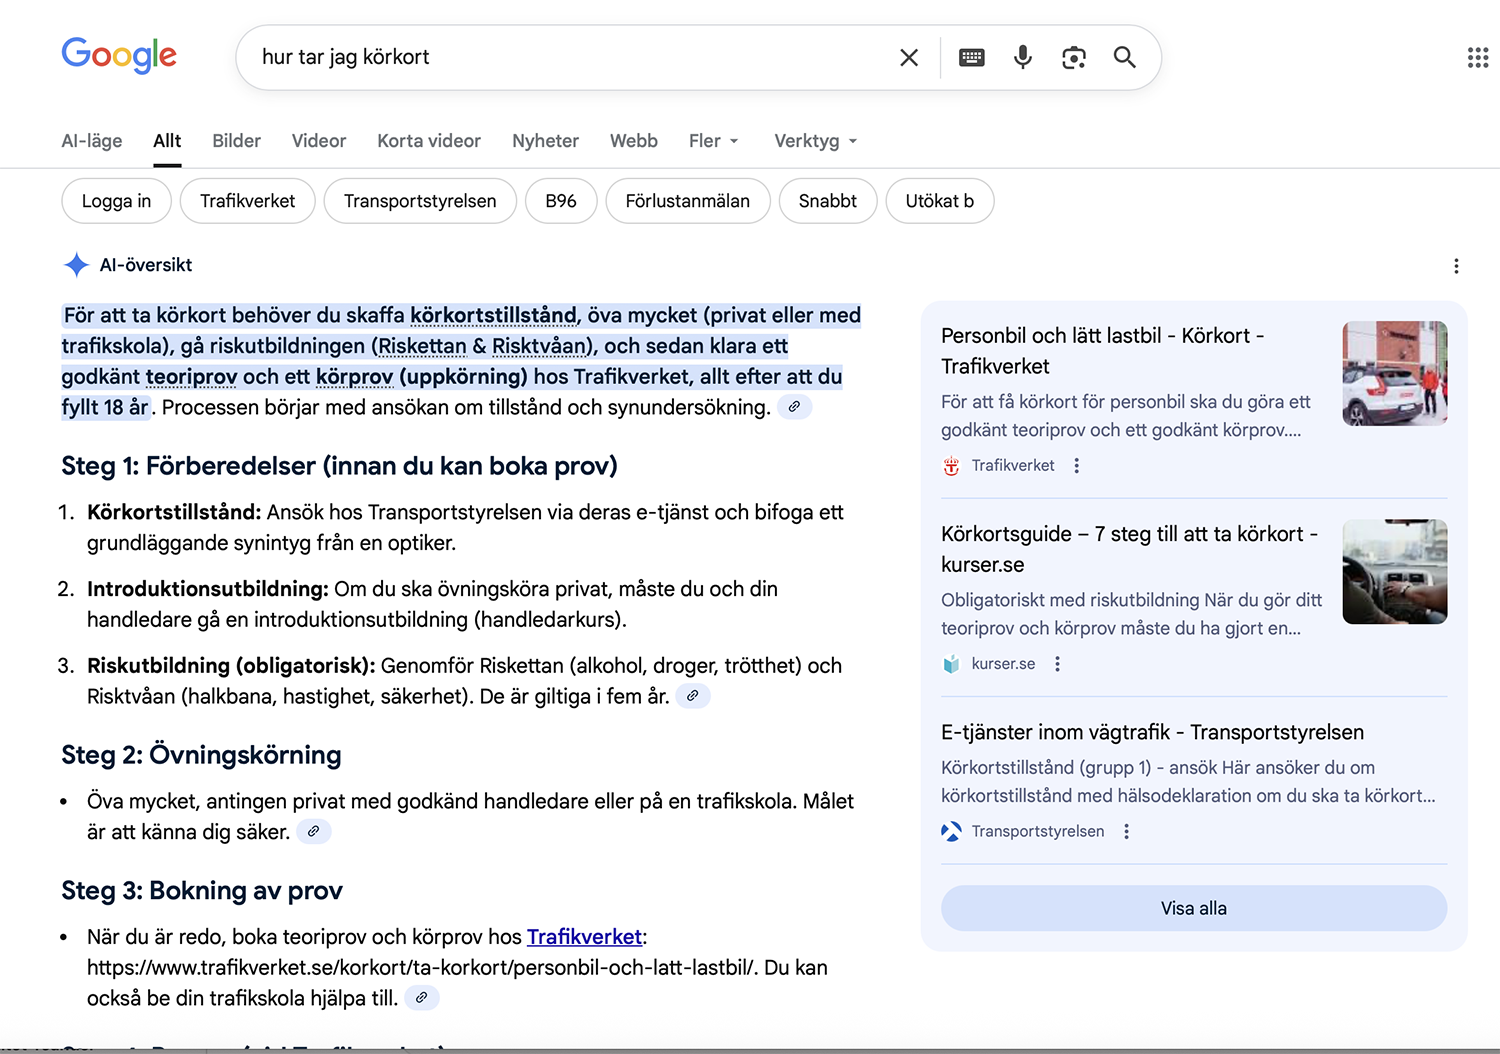Viewport: 1500px width, 1054px height.
Task: Select the Transportstyrelsen filter chip
Action: point(420,201)
